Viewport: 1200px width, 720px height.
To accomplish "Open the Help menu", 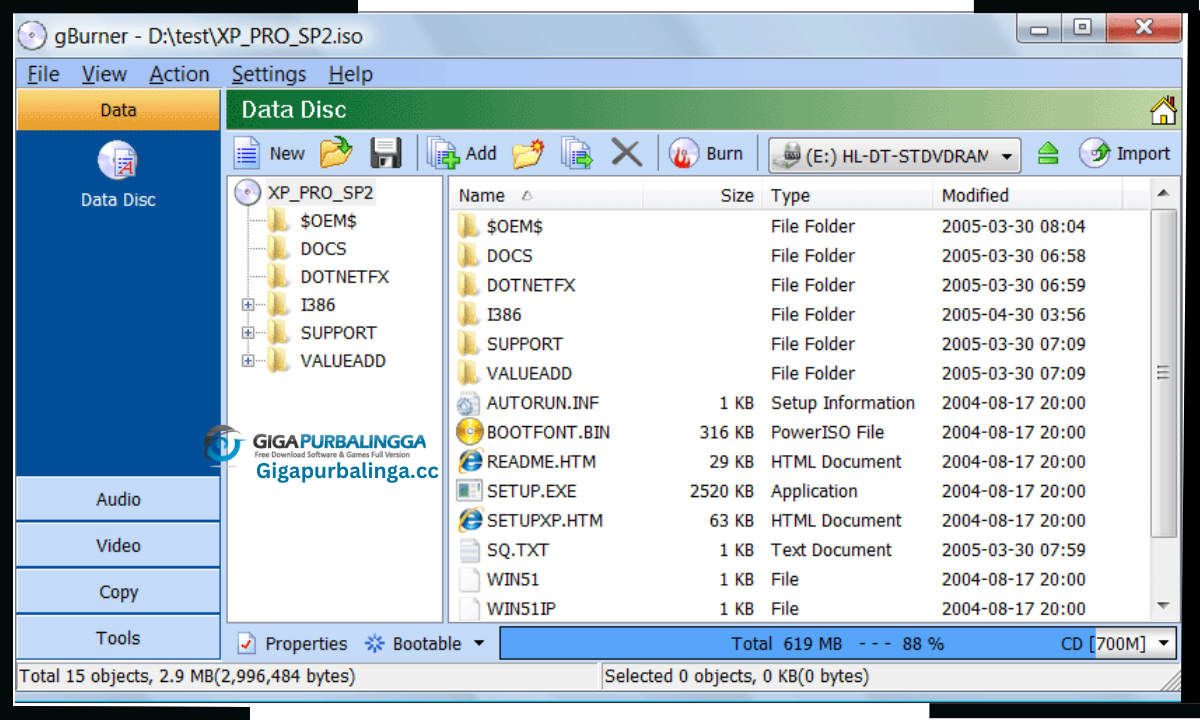I will click(350, 74).
